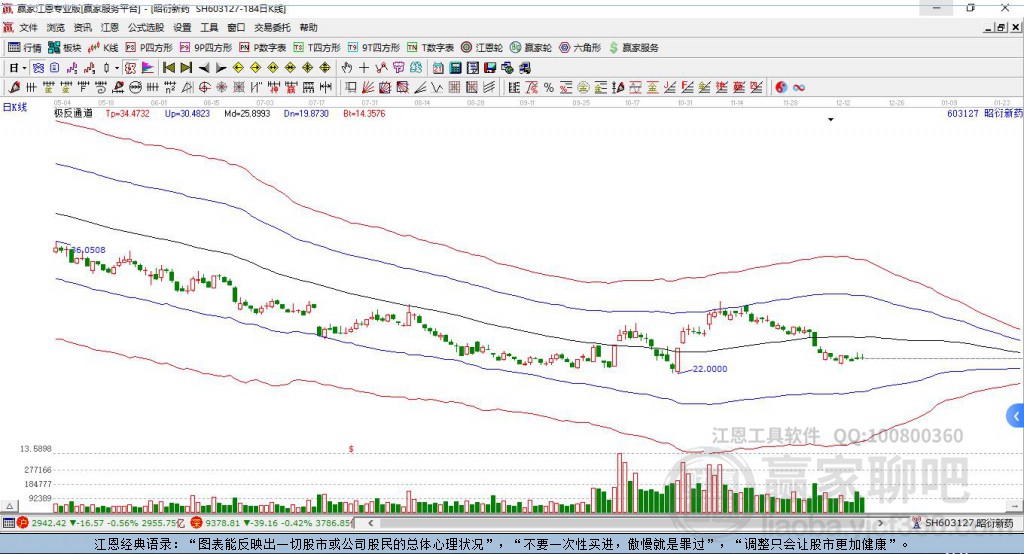Open the 9P四方形 tool
Image resolution: width=1024 pixels, height=554 pixels.
(x=206, y=48)
